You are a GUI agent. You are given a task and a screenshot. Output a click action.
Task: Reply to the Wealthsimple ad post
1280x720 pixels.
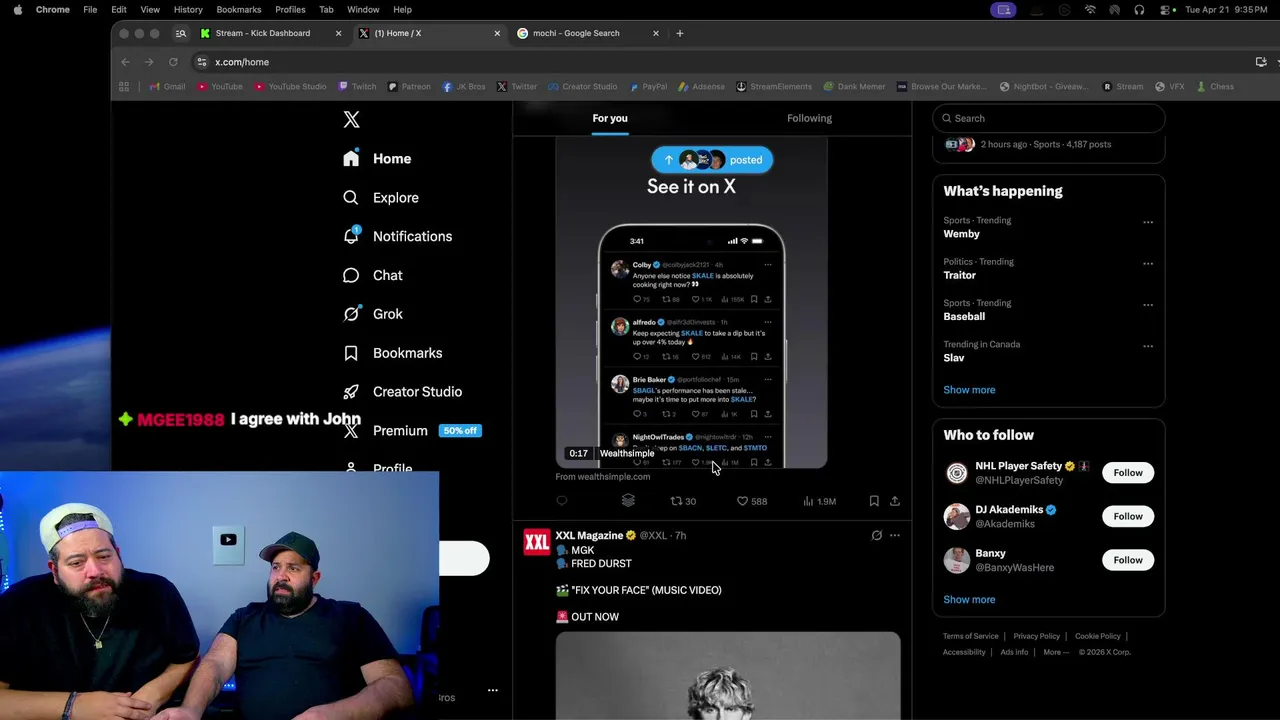[x=562, y=501]
